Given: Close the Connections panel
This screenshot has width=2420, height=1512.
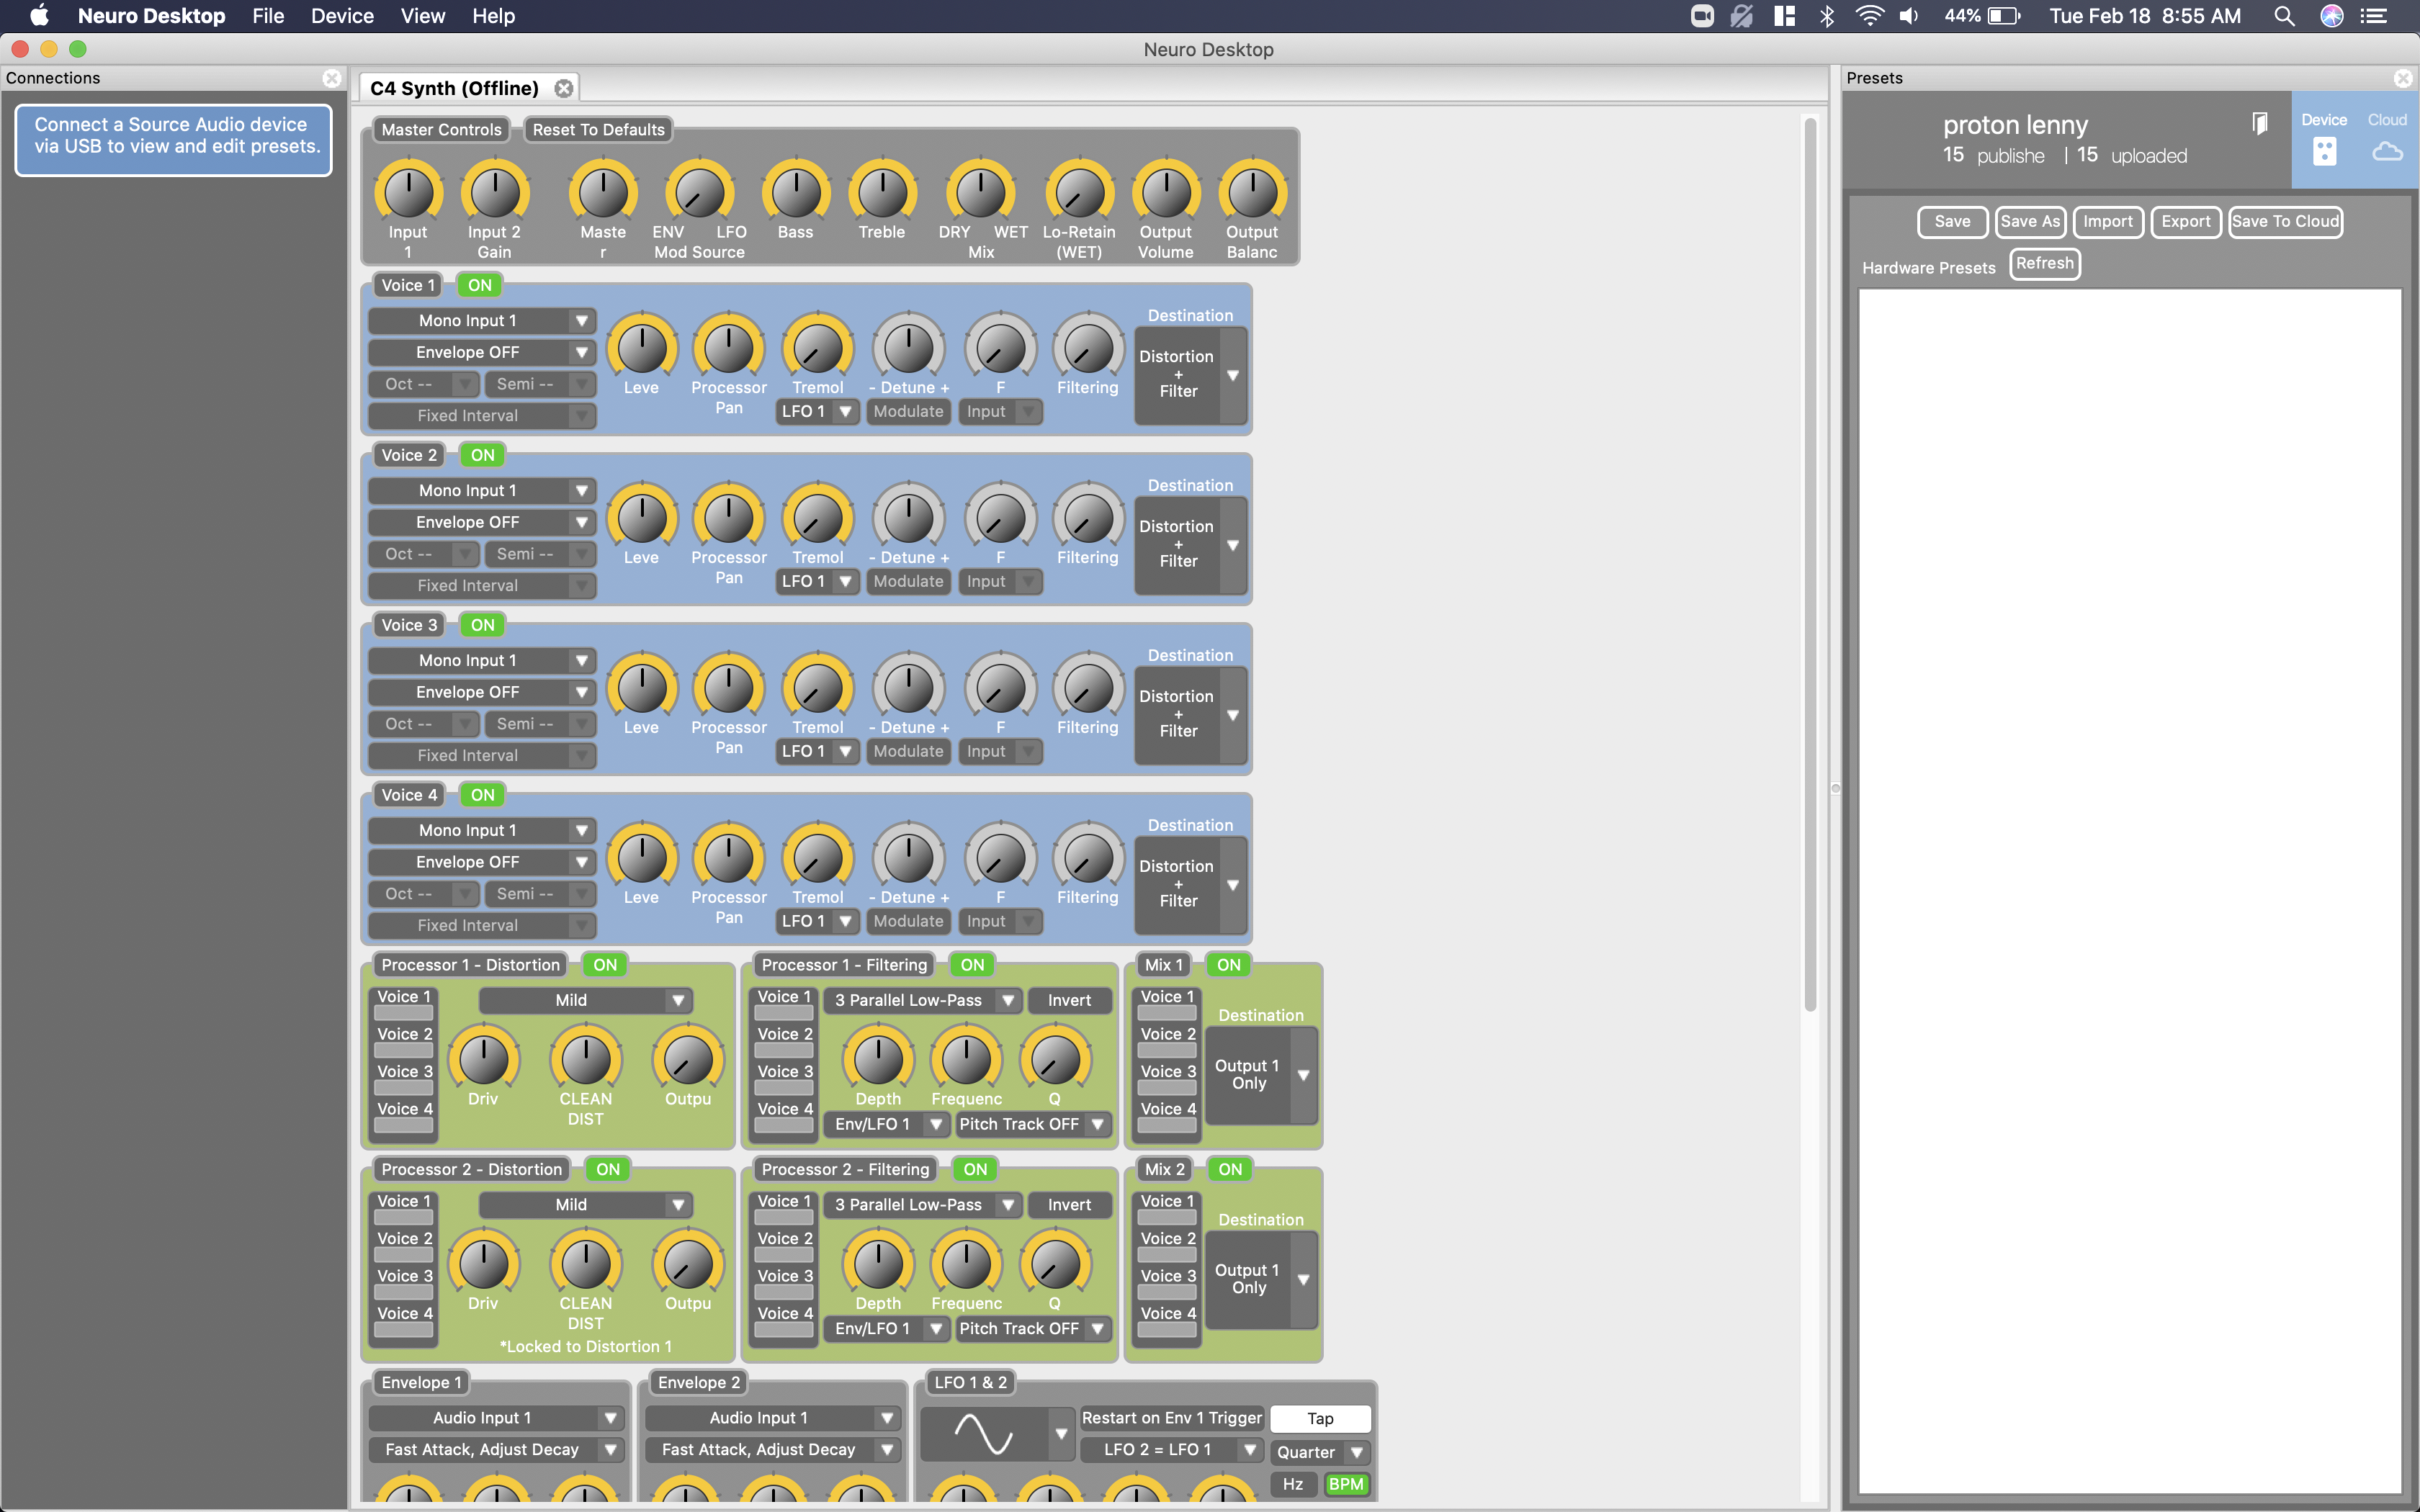Looking at the screenshot, I should click(332, 78).
